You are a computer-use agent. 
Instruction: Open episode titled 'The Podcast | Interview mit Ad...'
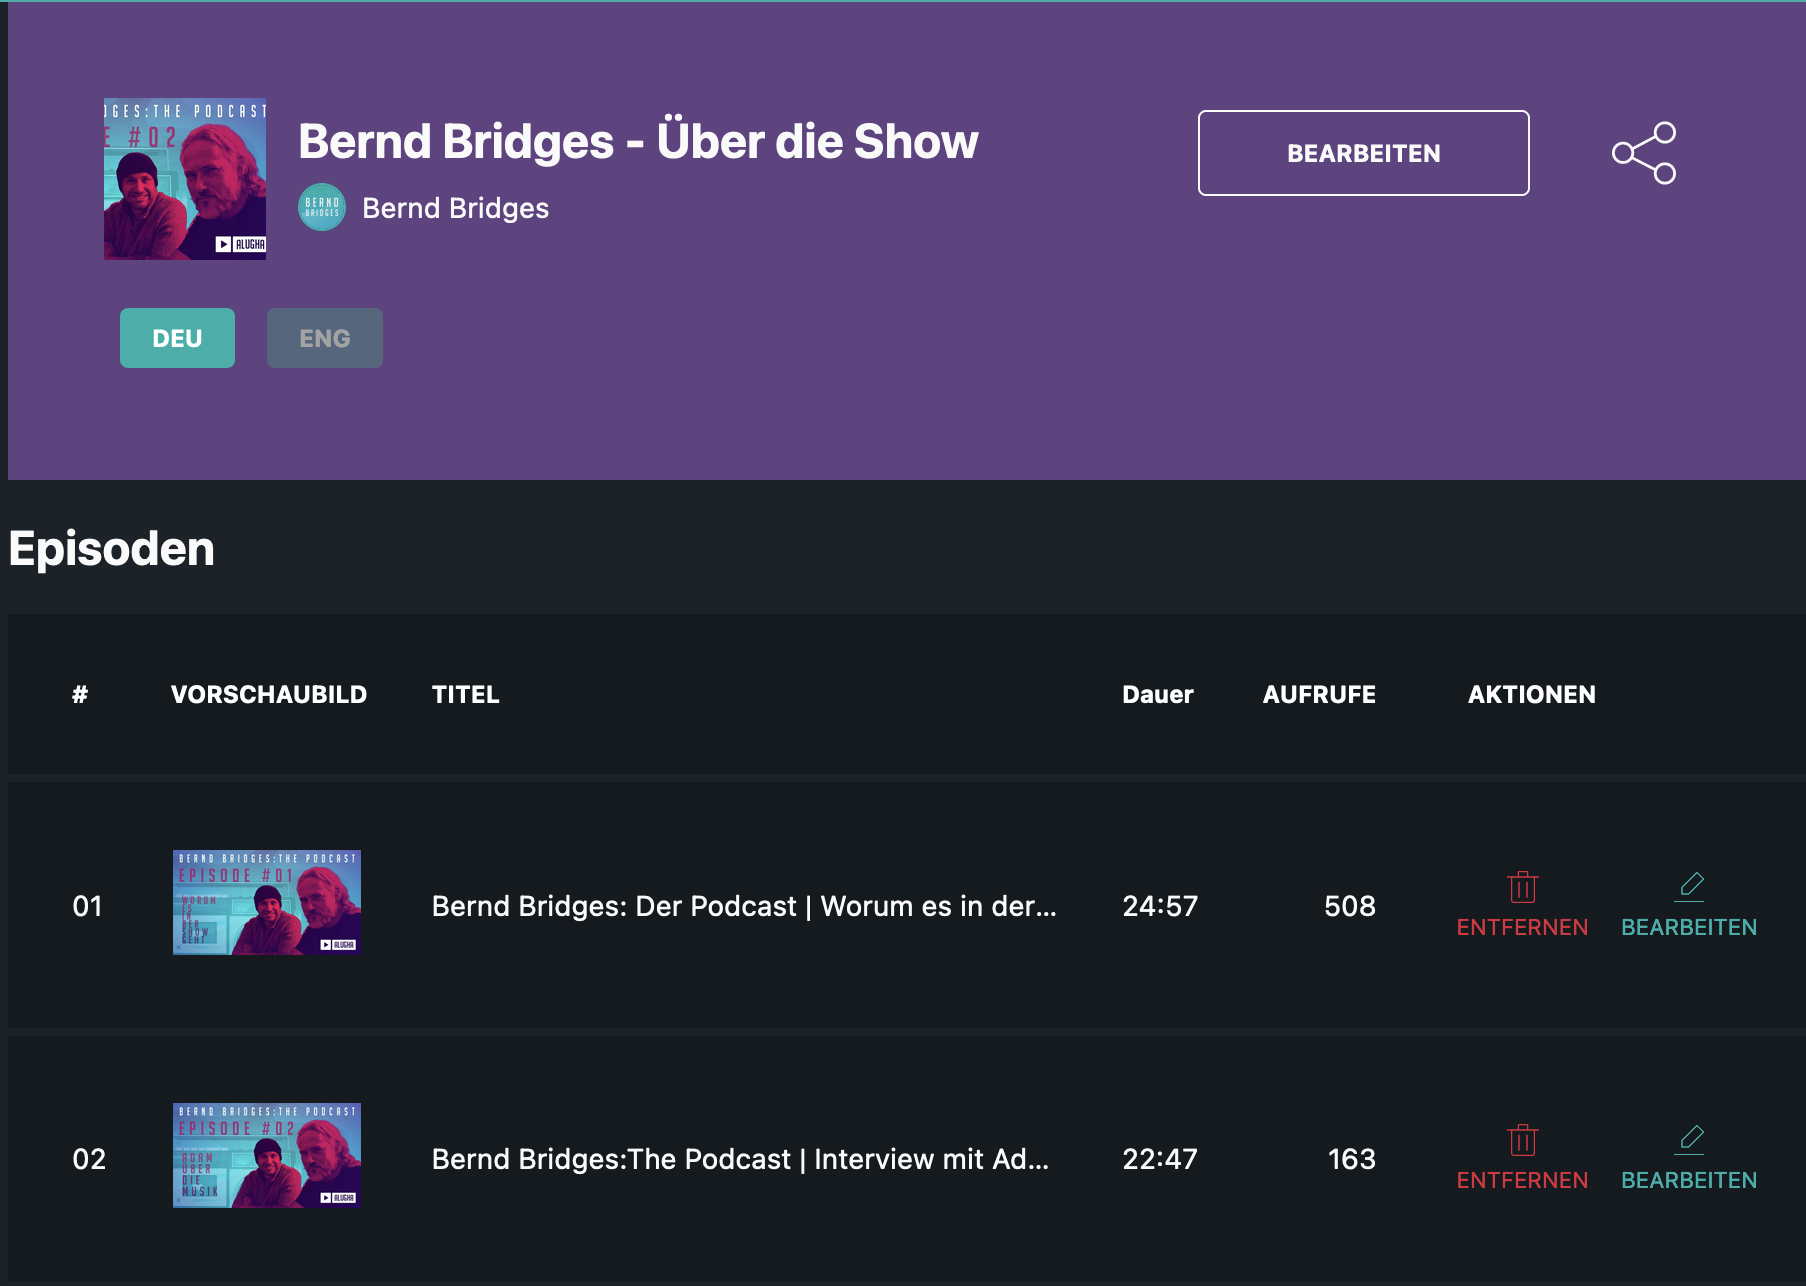pos(740,1159)
